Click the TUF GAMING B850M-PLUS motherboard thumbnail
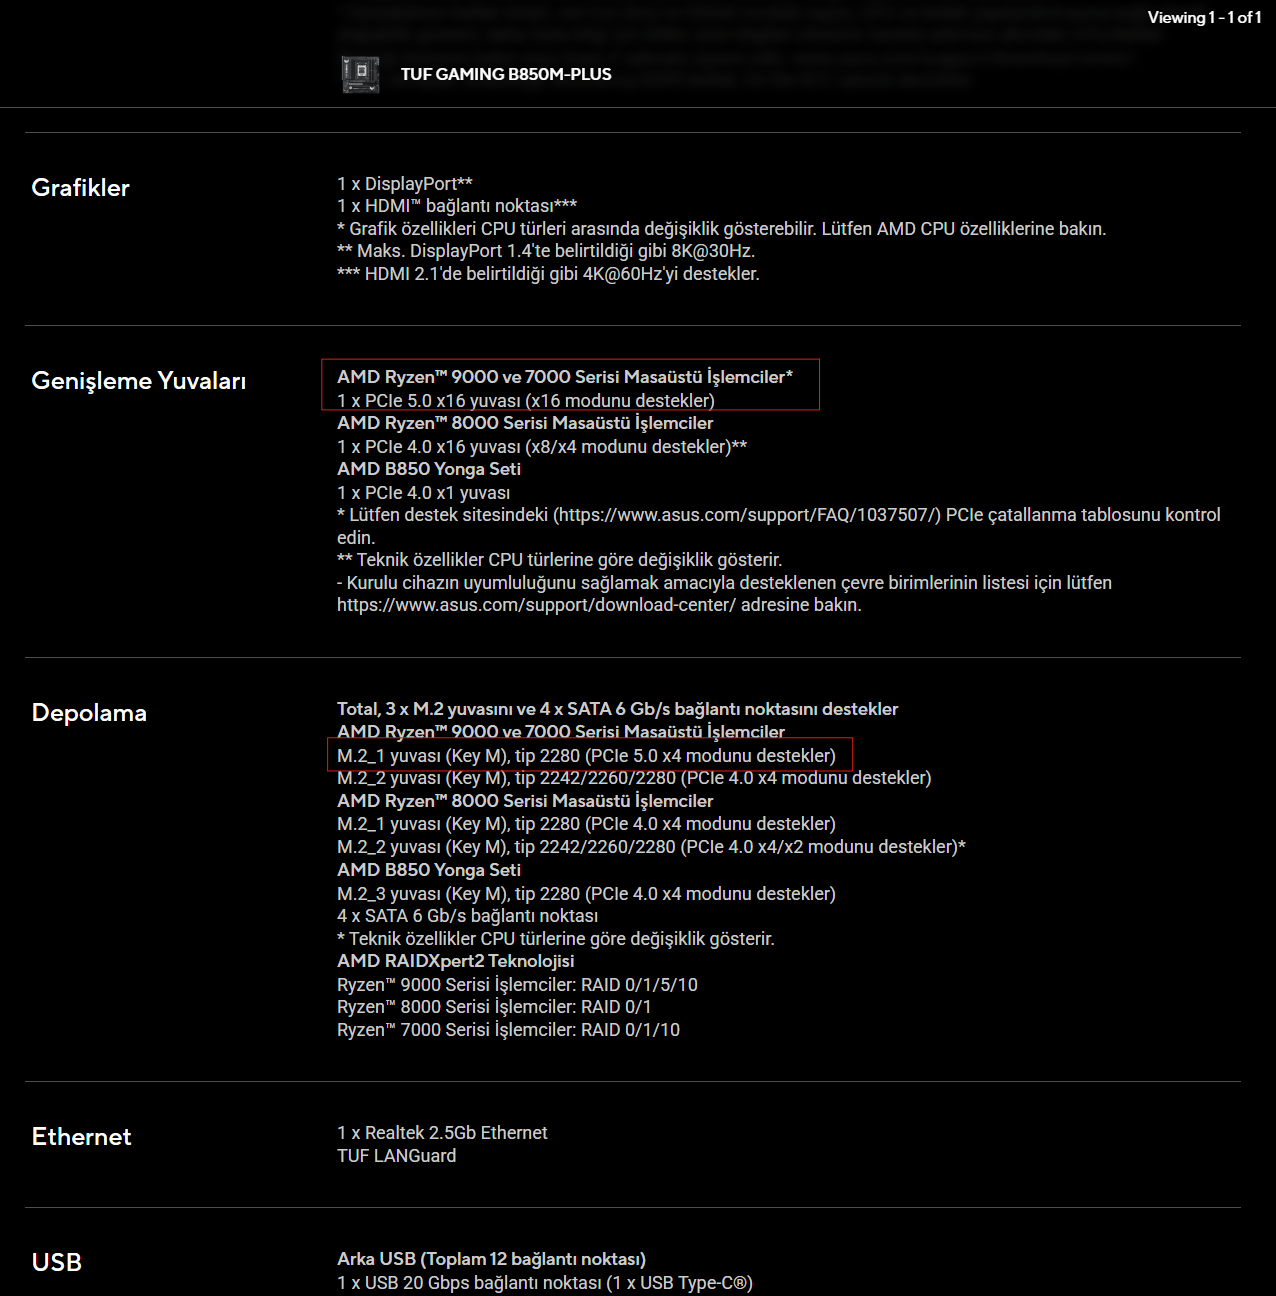The height and width of the screenshot is (1296, 1276). (x=360, y=74)
